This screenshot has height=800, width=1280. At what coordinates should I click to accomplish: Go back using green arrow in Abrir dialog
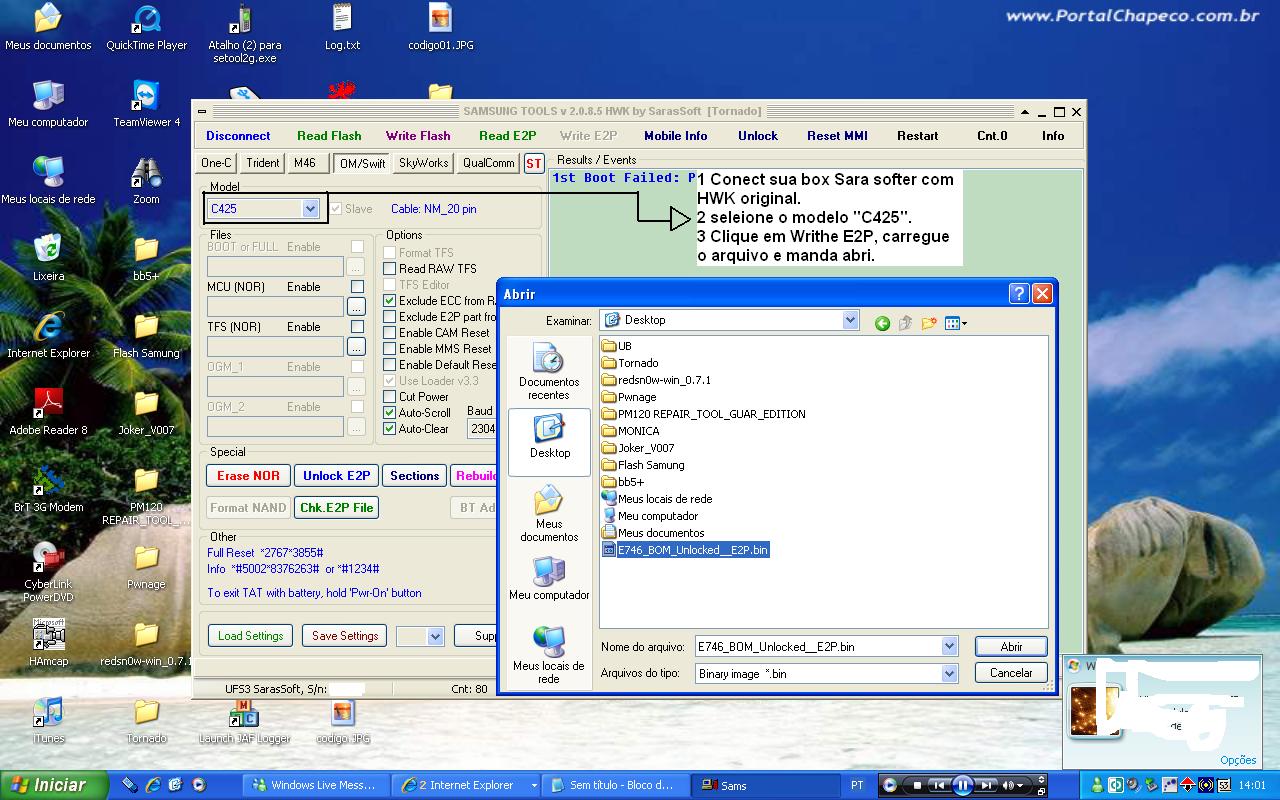coord(882,322)
